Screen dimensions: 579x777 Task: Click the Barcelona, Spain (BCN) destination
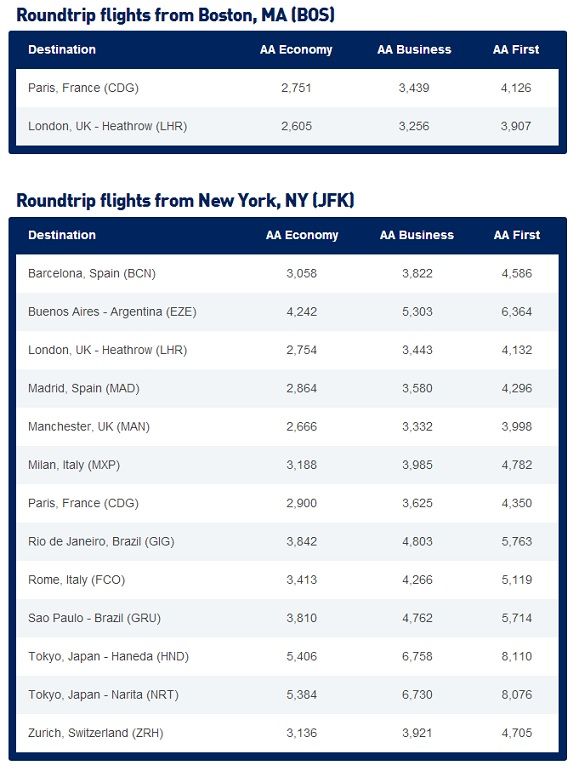click(92, 274)
